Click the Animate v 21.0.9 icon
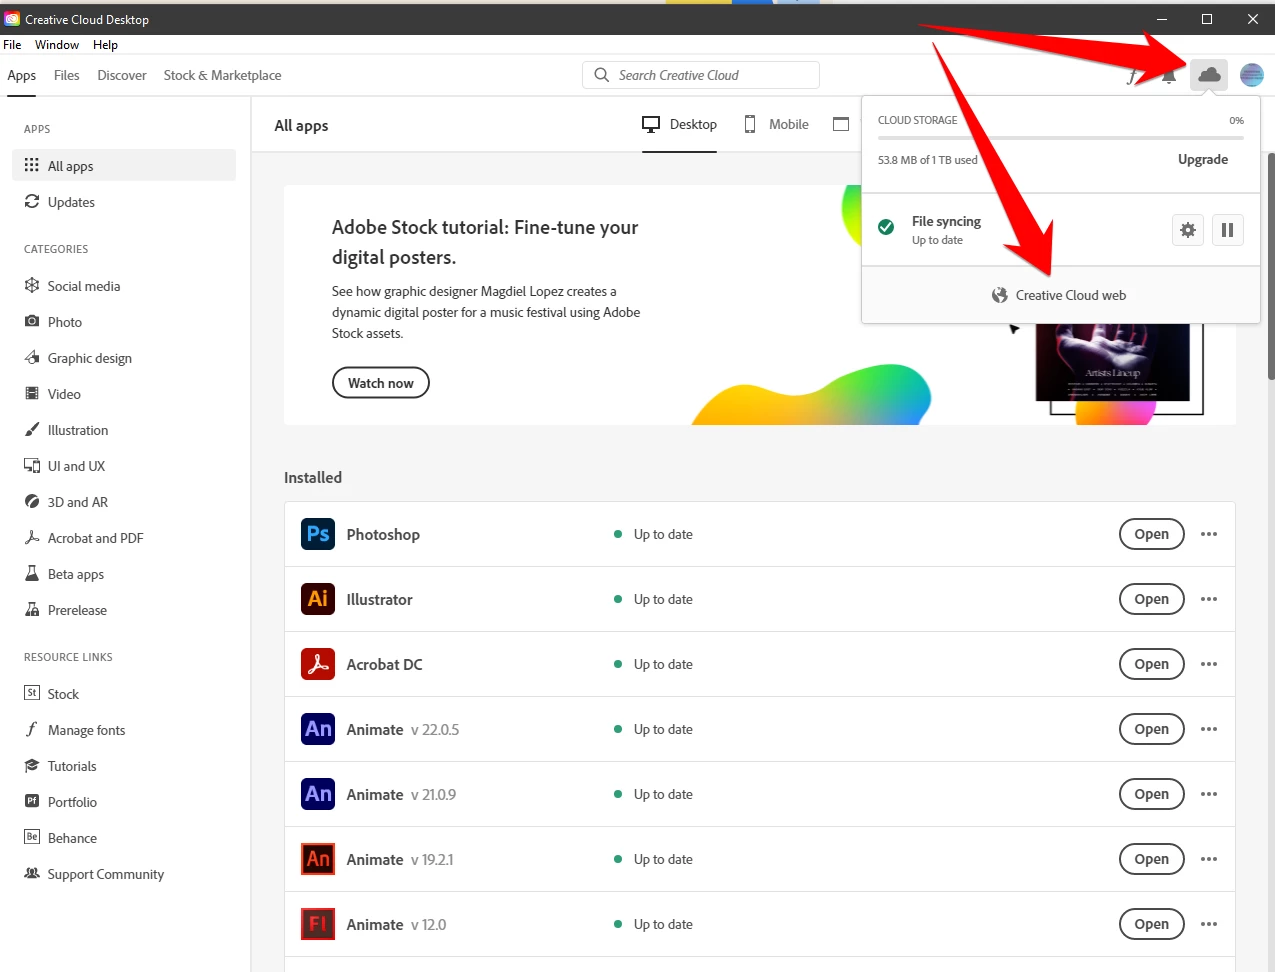Viewport: 1275px width, 972px height. (318, 794)
